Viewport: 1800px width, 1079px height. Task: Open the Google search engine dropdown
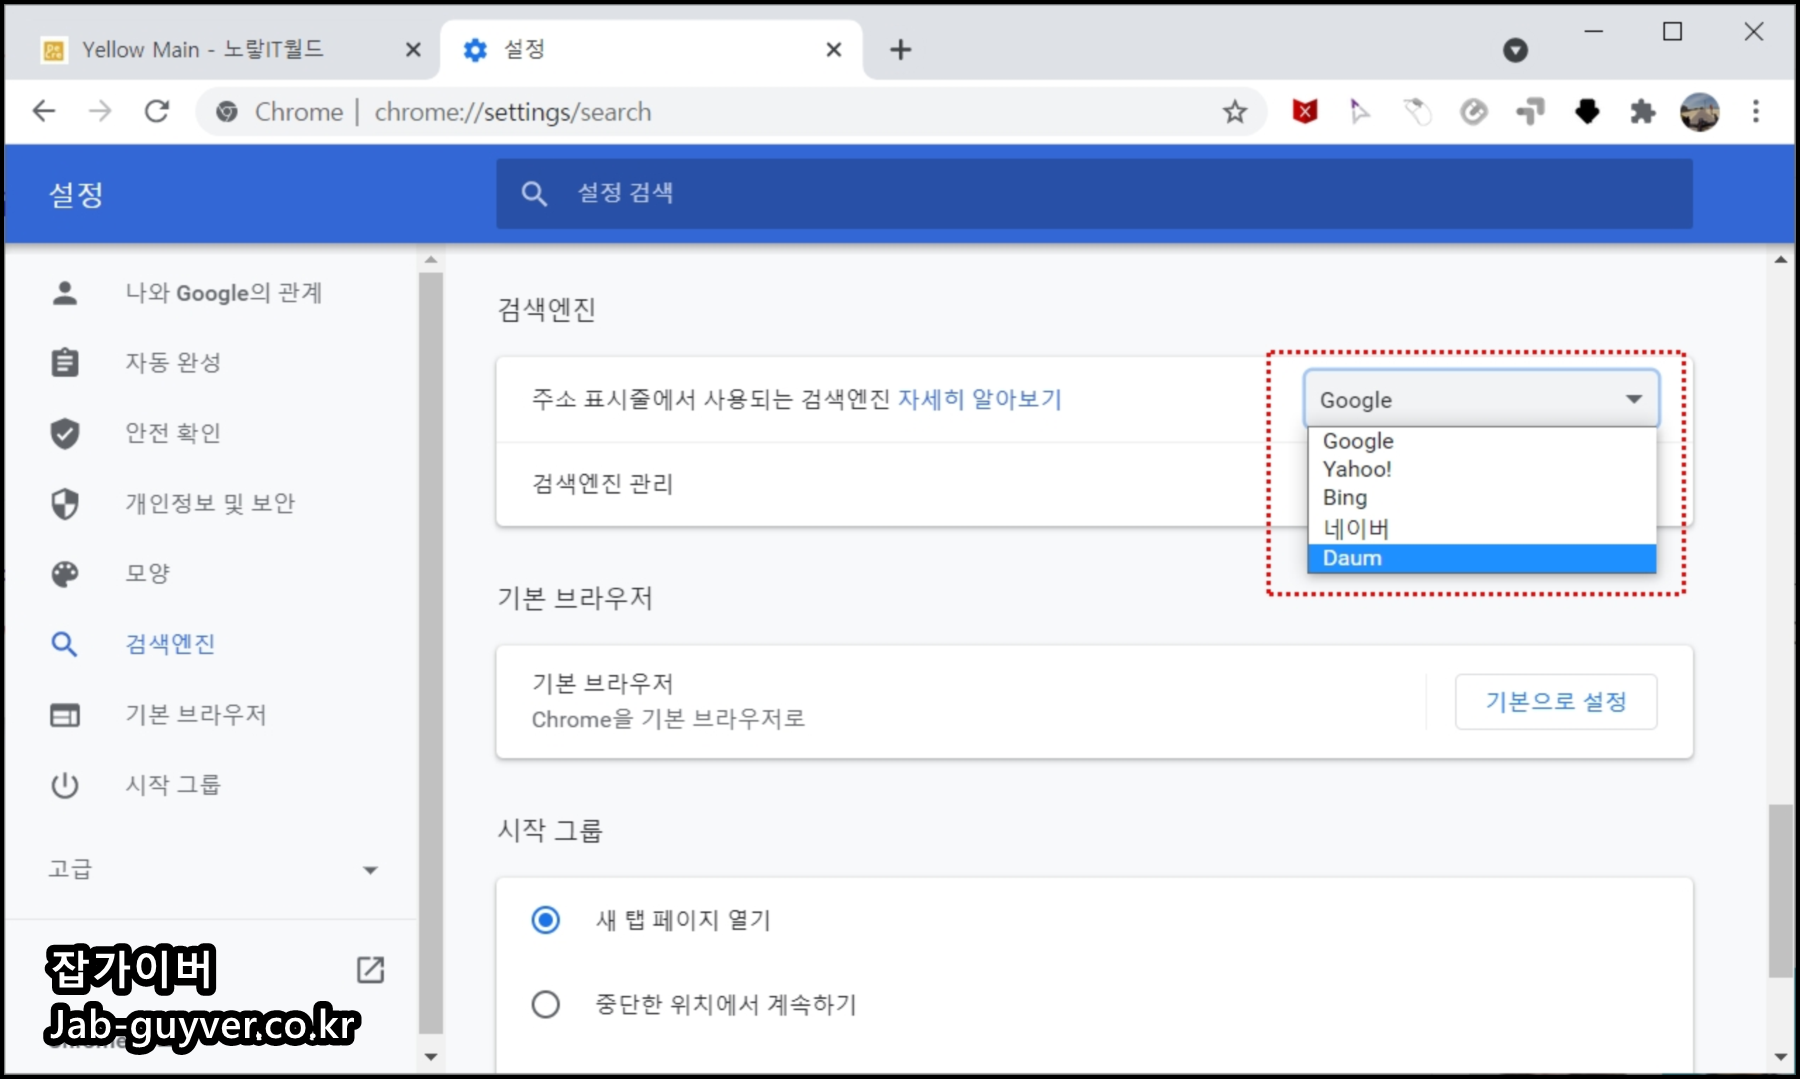(1481, 399)
